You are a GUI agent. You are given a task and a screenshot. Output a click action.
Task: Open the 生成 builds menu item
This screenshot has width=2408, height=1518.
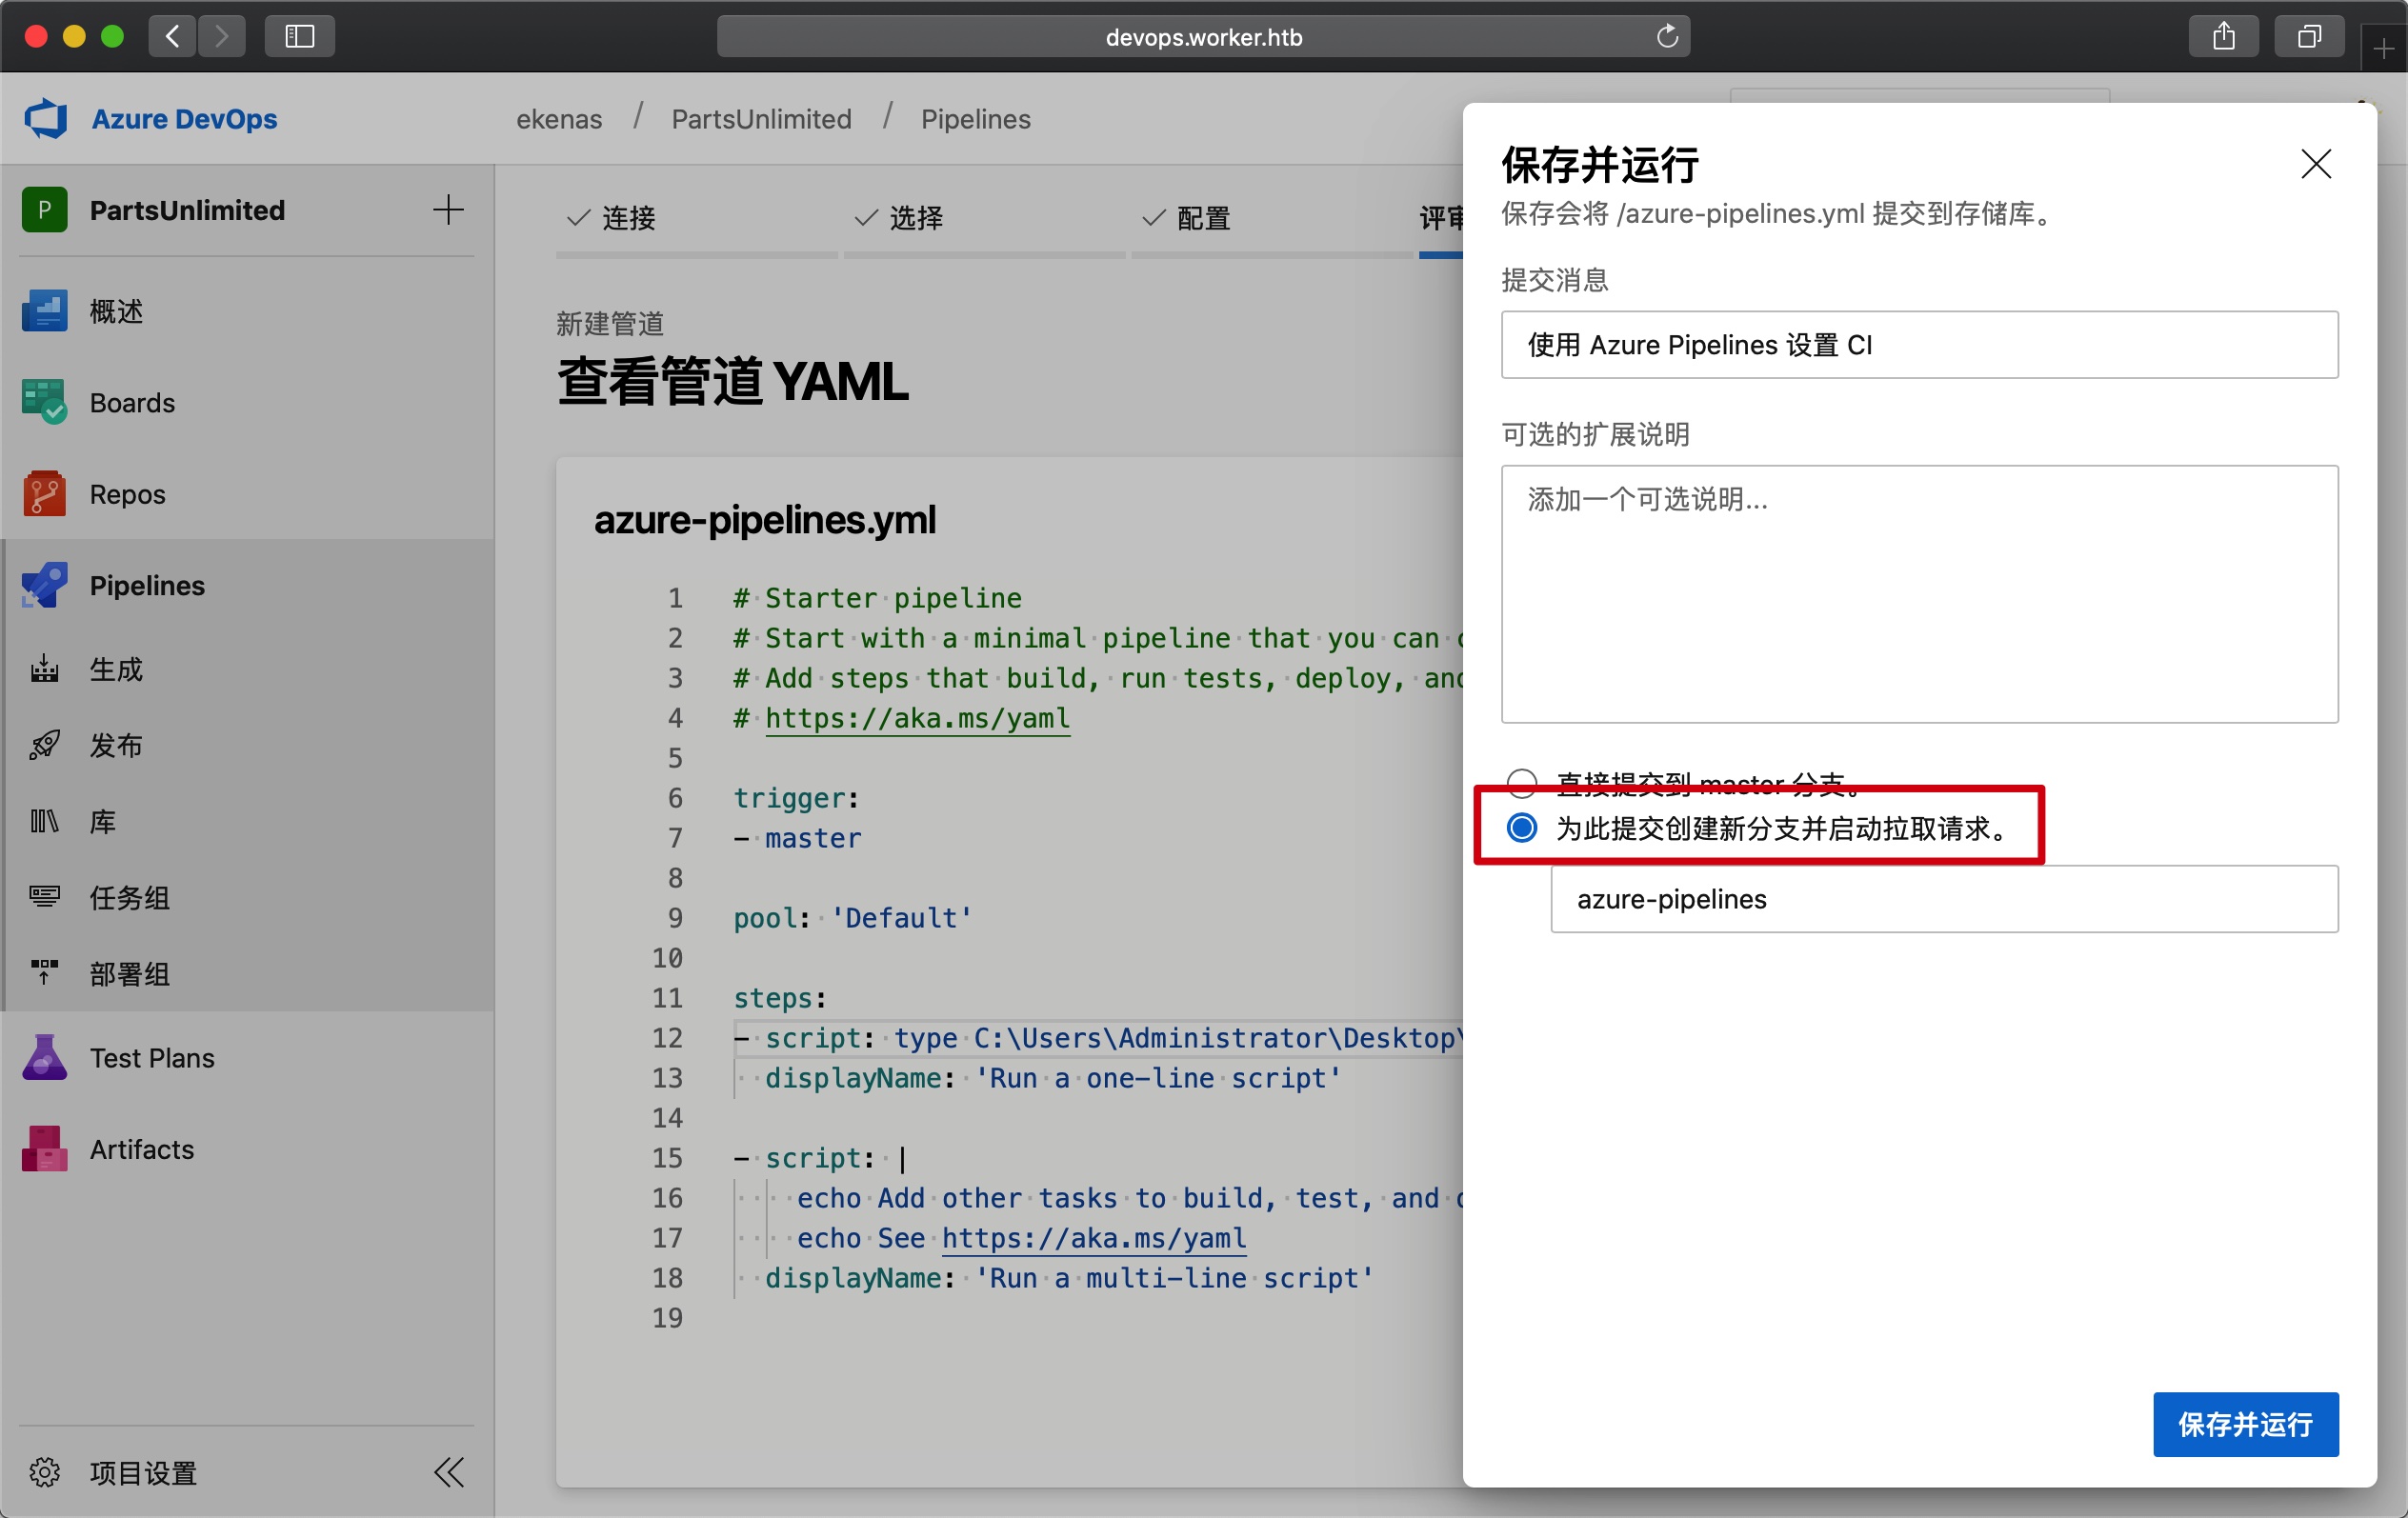coord(116,669)
